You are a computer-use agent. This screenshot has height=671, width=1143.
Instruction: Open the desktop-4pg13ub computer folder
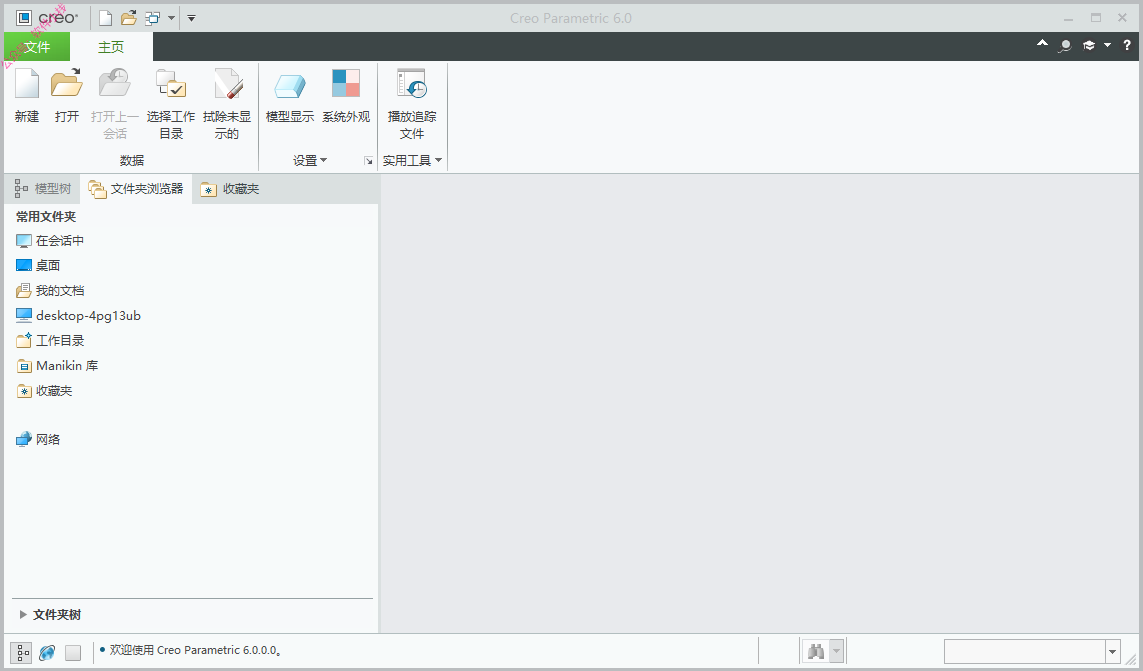[x=78, y=316]
